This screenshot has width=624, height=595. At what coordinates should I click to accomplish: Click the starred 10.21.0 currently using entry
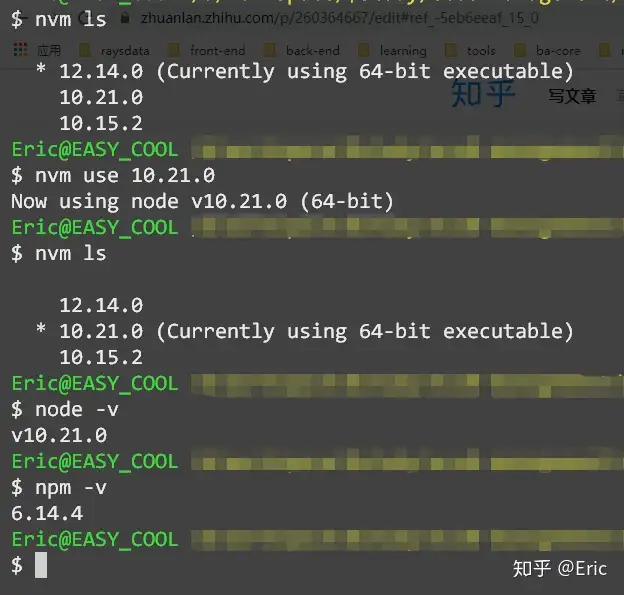tap(305, 331)
